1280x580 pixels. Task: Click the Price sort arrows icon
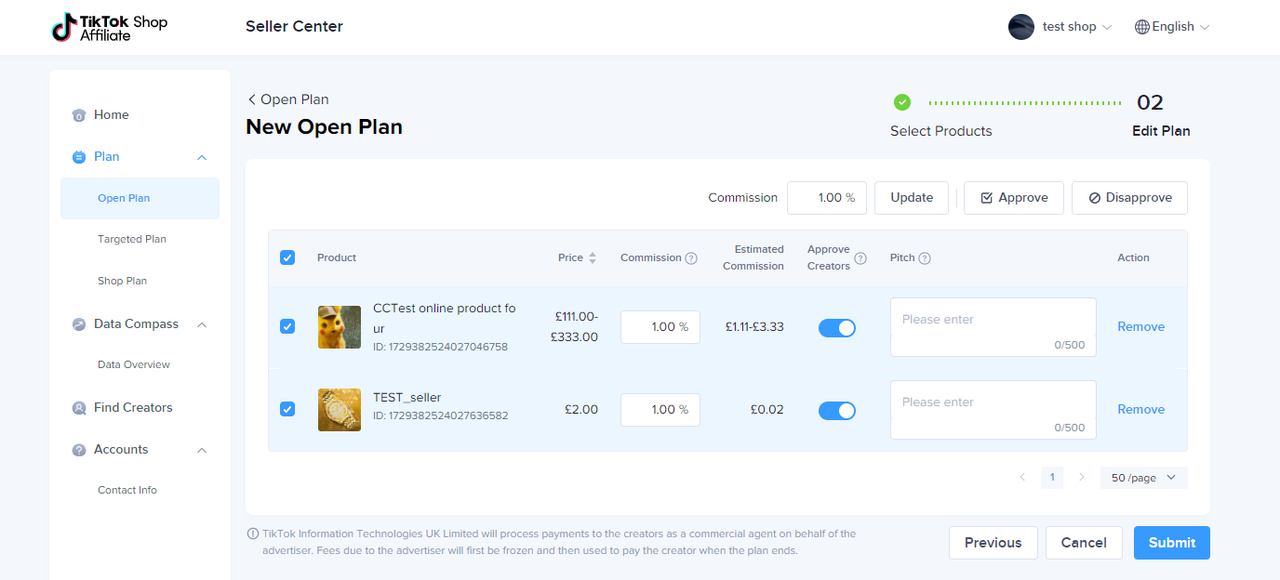[x=592, y=258]
